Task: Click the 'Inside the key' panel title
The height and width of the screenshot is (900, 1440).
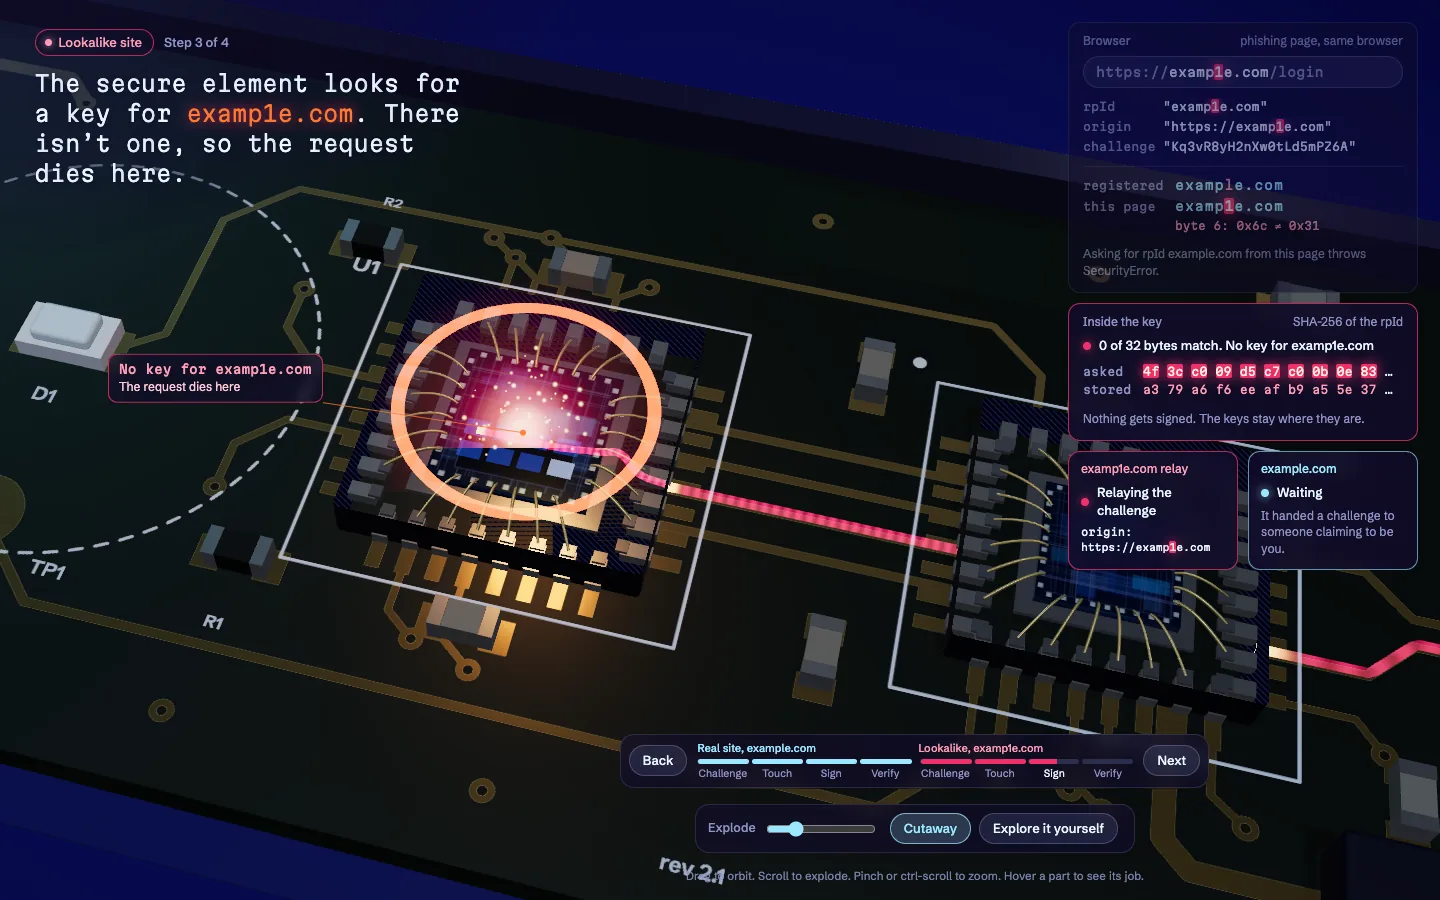Action: pos(1122,322)
